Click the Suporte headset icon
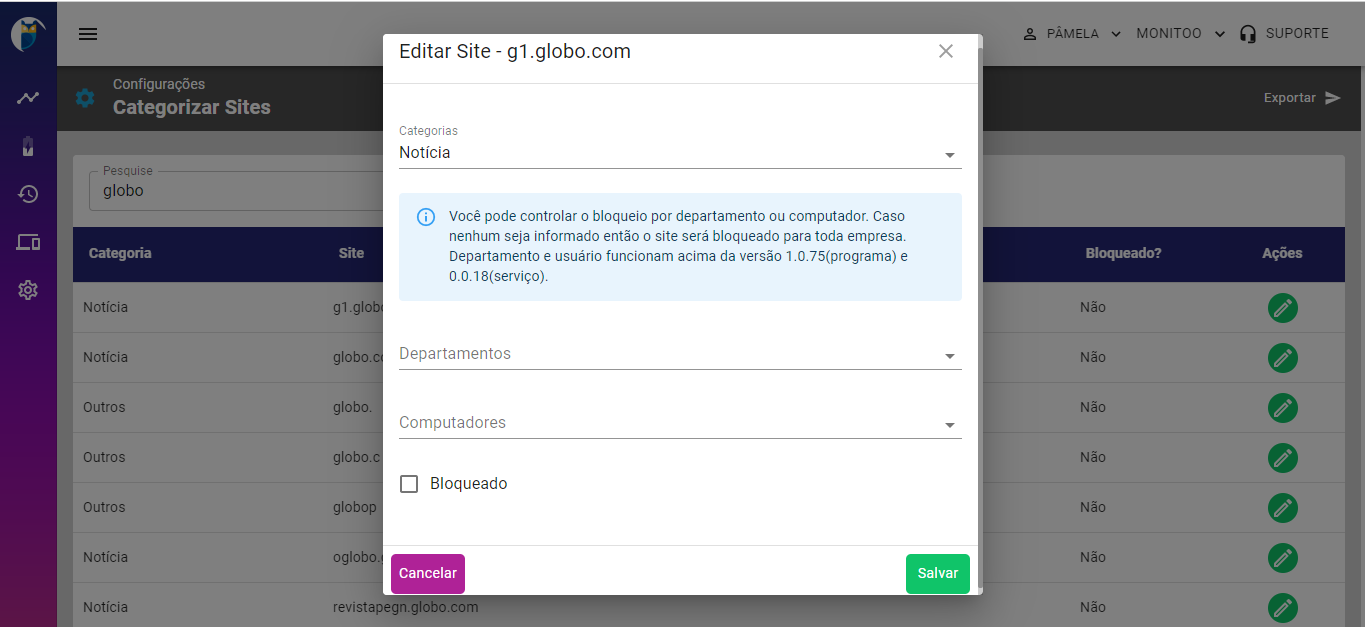Screen dimensions: 1365x627 click(x=1246, y=33)
